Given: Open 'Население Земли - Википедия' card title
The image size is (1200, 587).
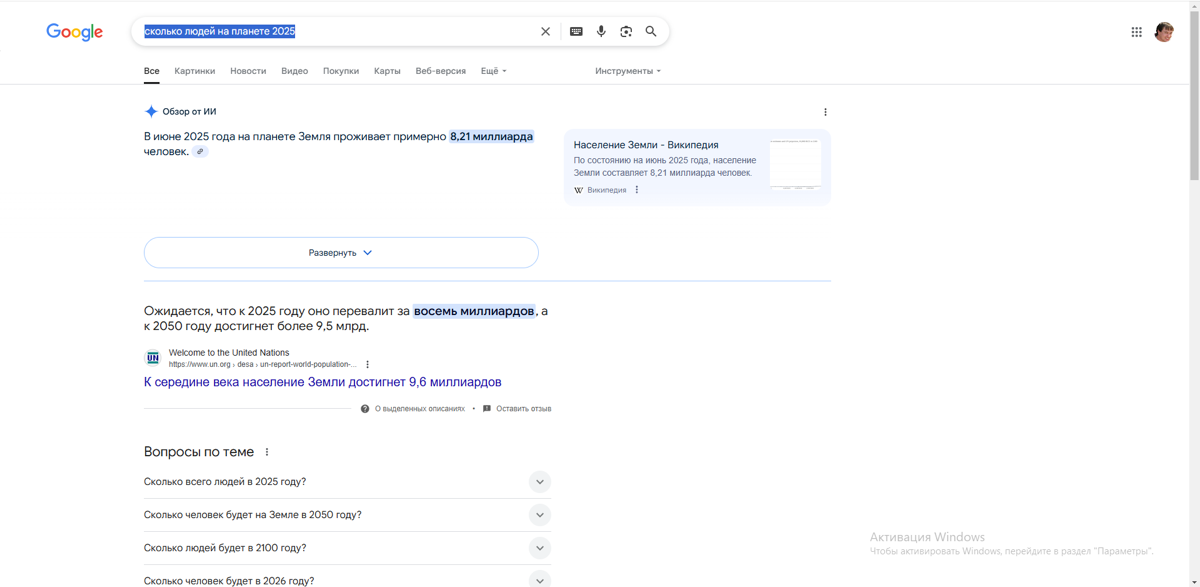Looking at the screenshot, I should click(x=646, y=145).
